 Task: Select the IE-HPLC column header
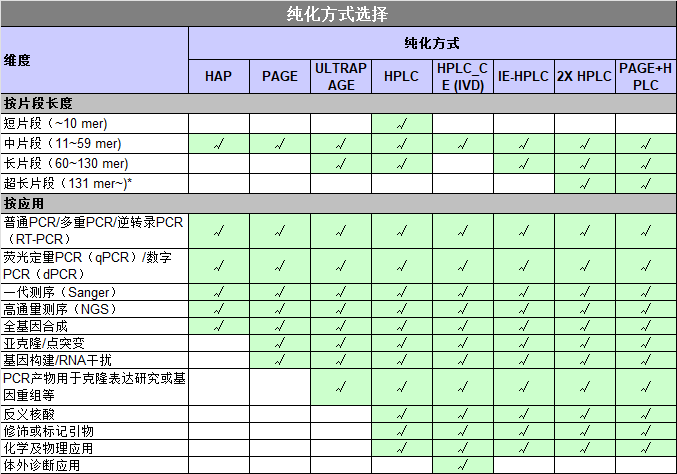tap(523, 76)
